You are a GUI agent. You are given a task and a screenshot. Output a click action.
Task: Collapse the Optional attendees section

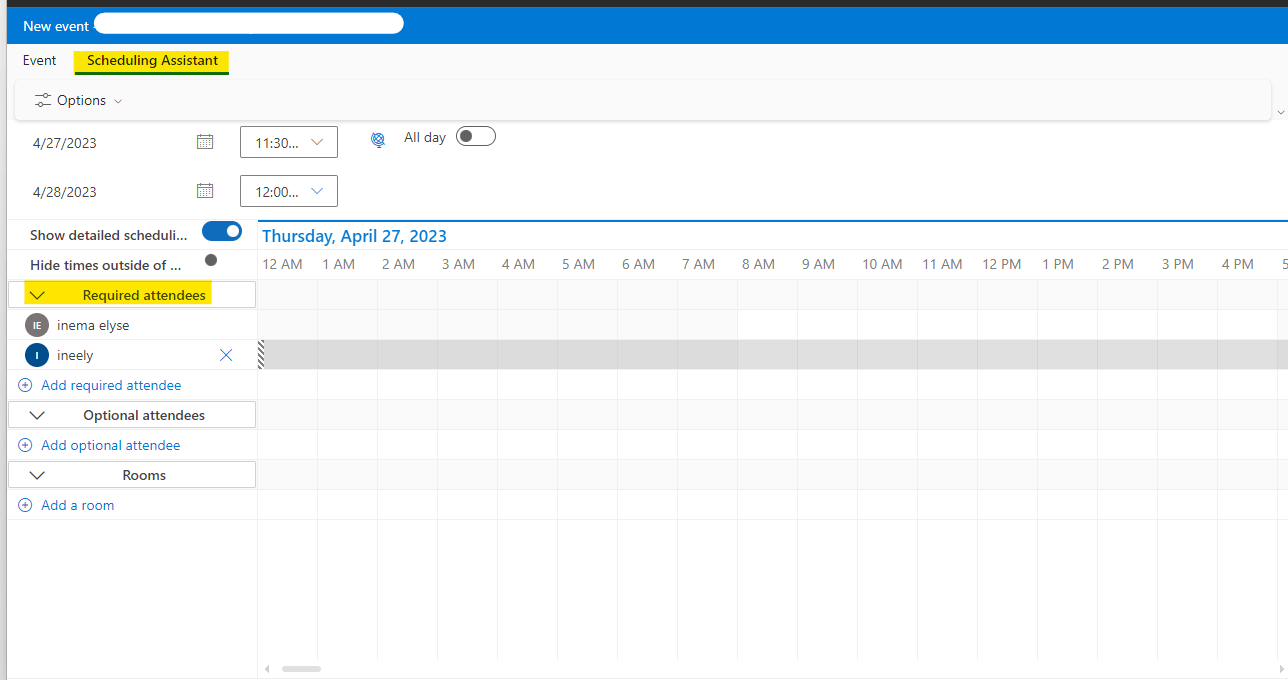pos(38,415)
